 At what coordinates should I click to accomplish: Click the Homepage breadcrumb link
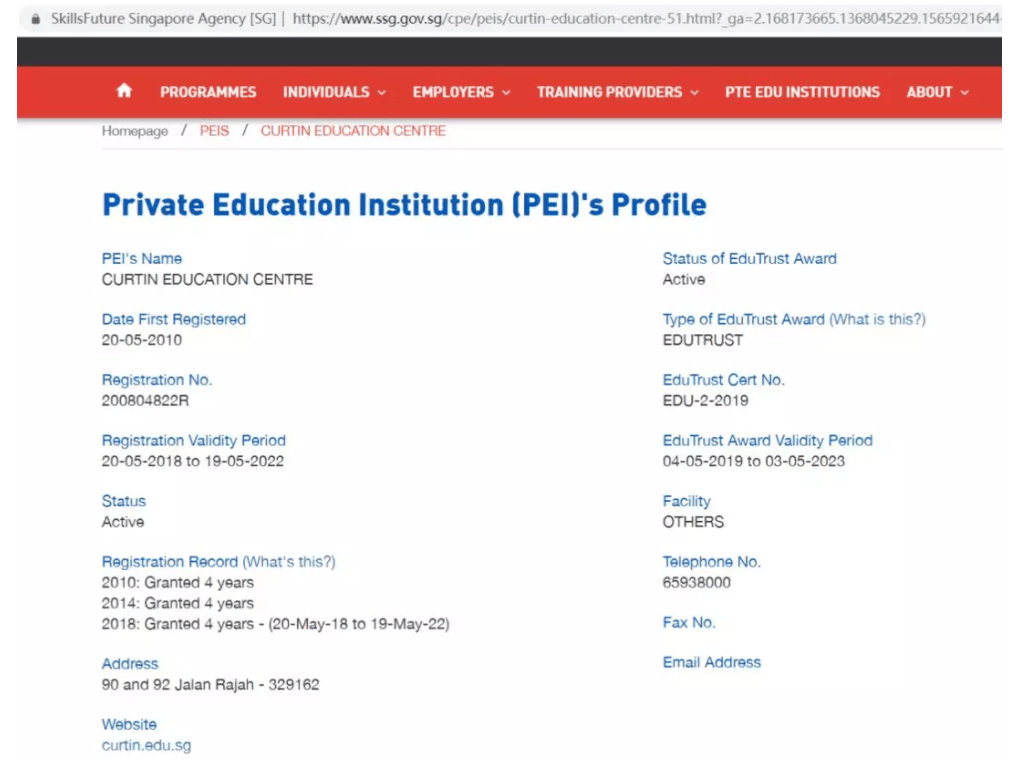[135, 131]
